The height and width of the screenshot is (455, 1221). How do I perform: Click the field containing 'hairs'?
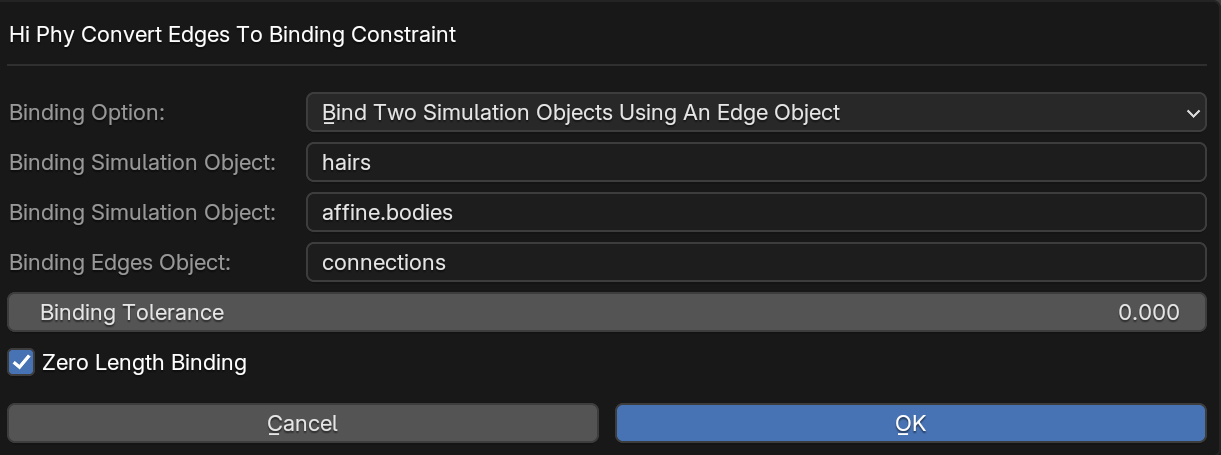coord(755,162)
